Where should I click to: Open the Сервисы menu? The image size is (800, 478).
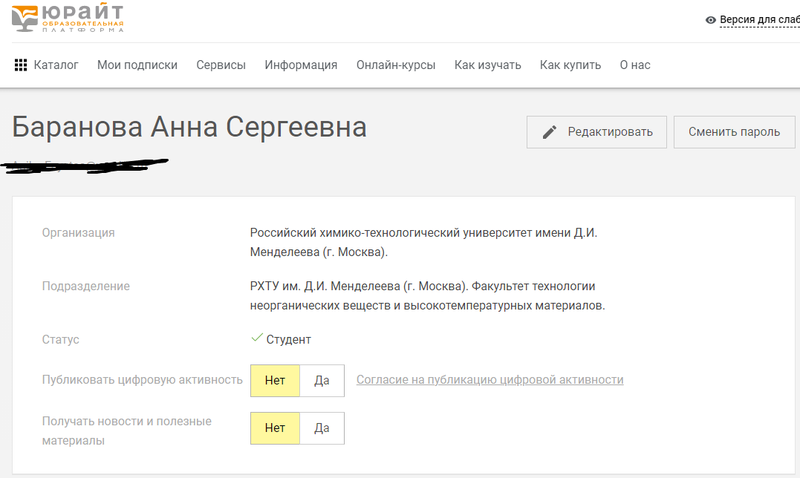point(221,65)
